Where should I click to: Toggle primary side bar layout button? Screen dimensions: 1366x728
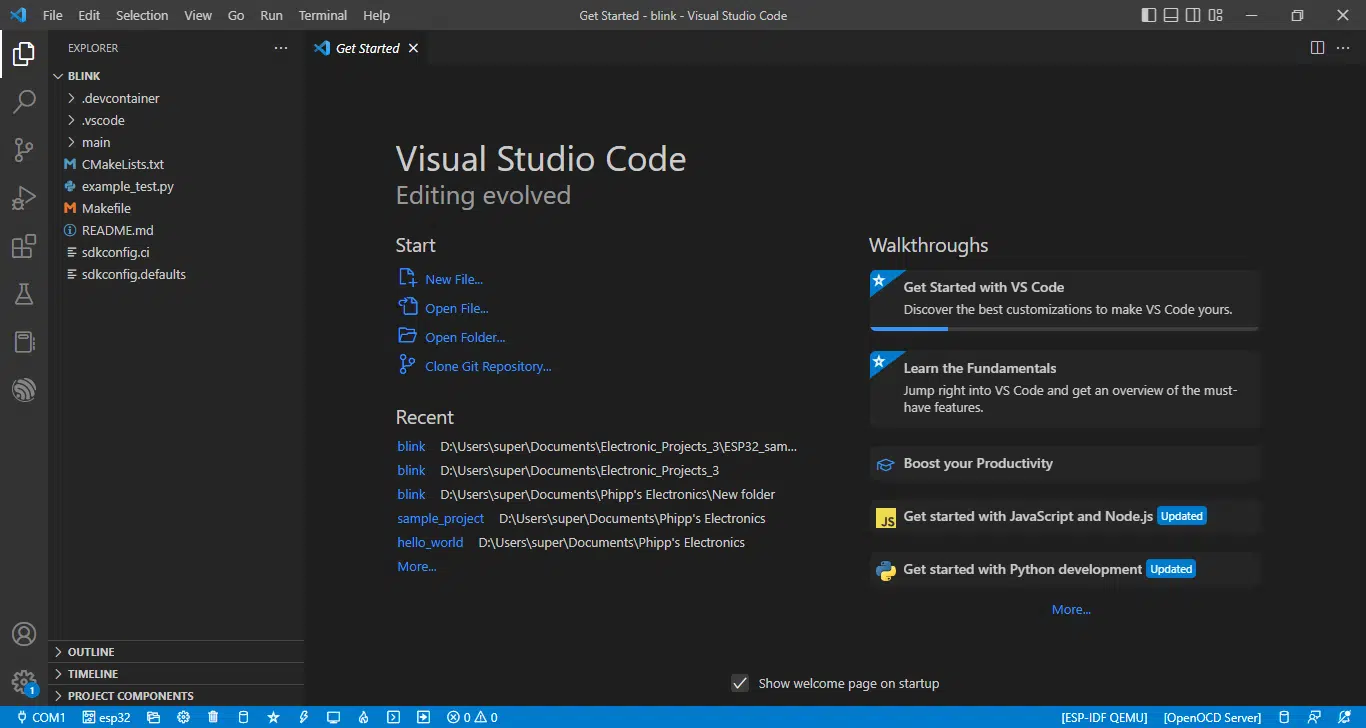point(1148,15)
